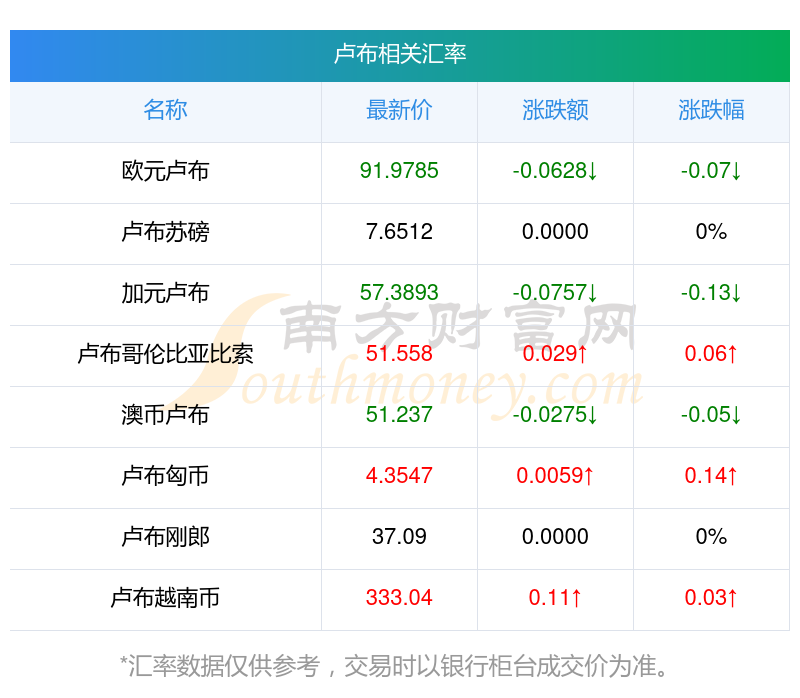Click the price value 333.04
800x698 pixels.
(399, 598)
